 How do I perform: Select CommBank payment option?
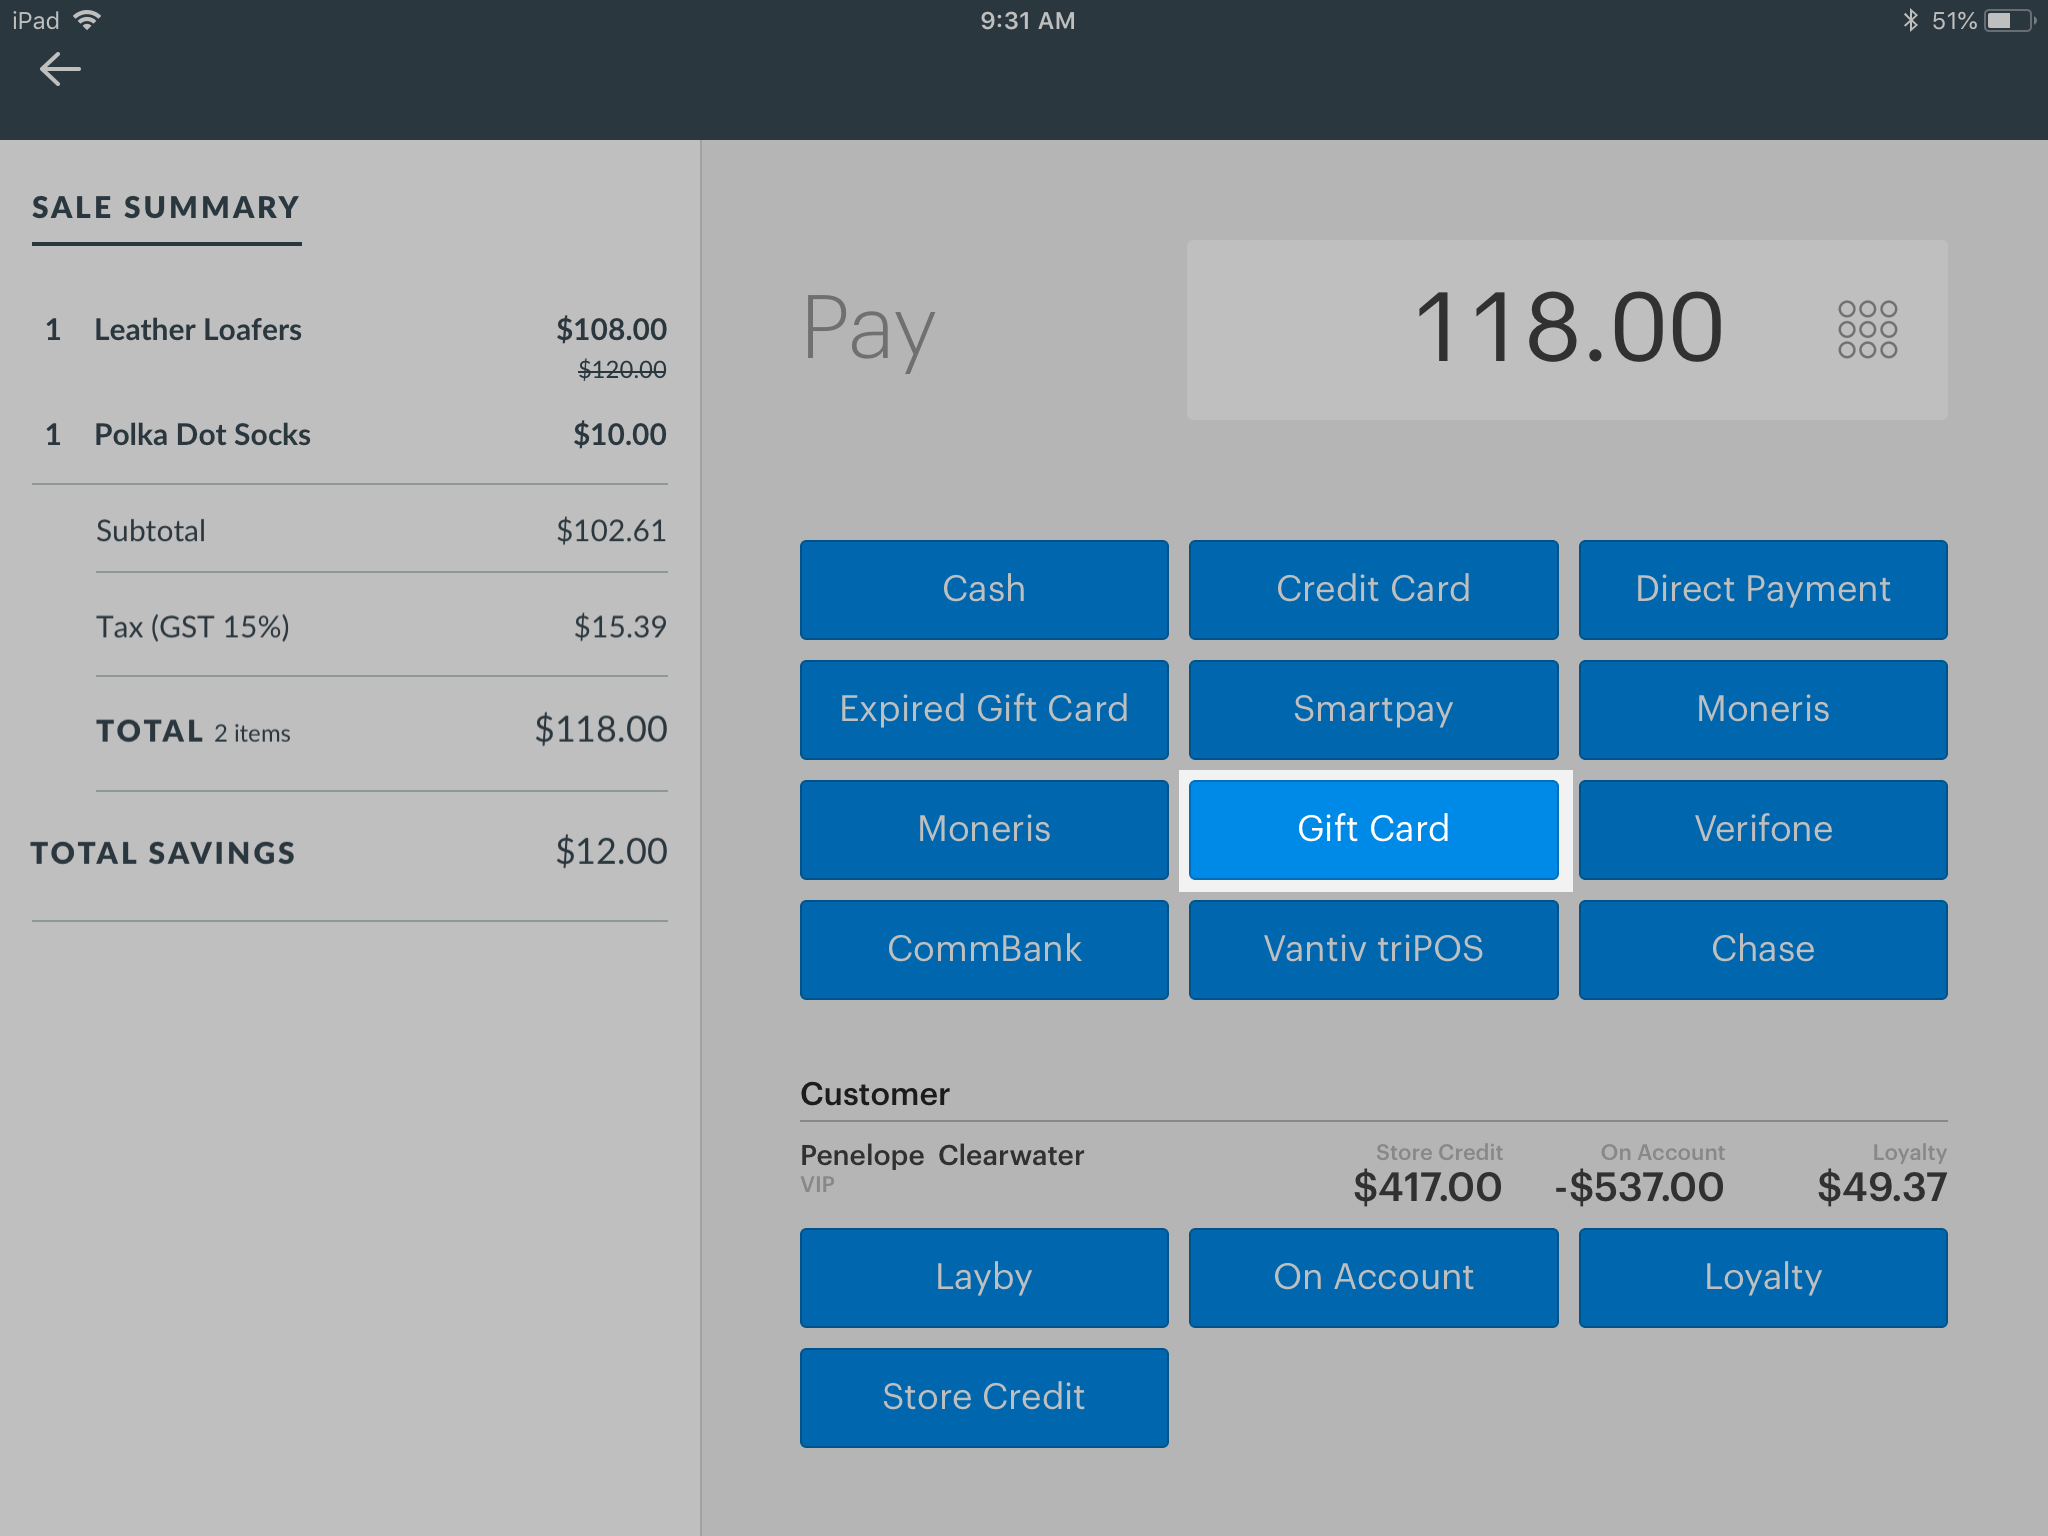click(984, 949)
